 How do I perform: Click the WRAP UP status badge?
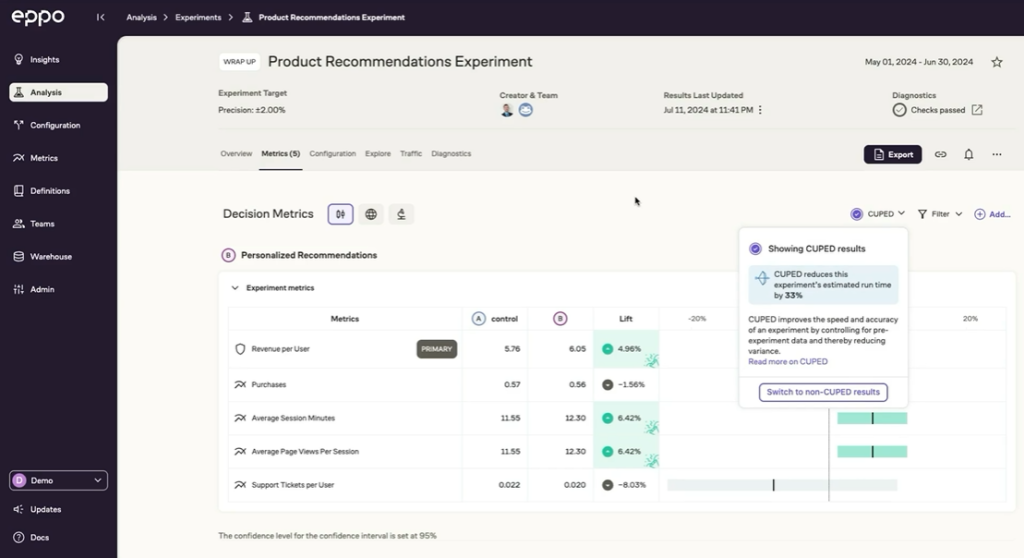(x=240, y=61)
